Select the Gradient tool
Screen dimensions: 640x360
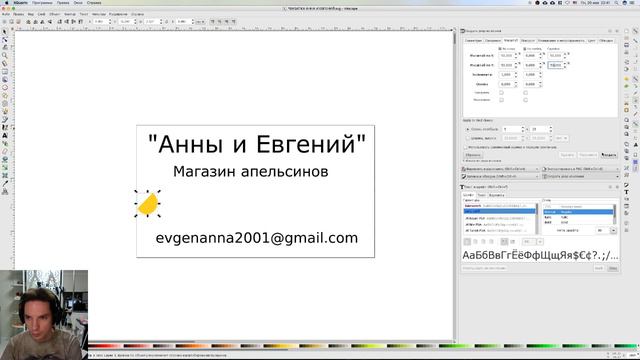coord(4,167)
